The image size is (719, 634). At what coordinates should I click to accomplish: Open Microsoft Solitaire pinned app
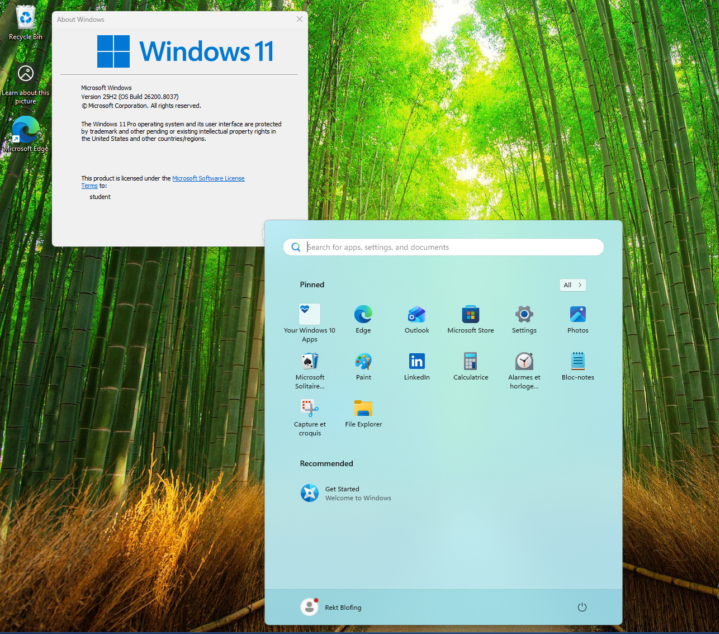pos(310,370)
